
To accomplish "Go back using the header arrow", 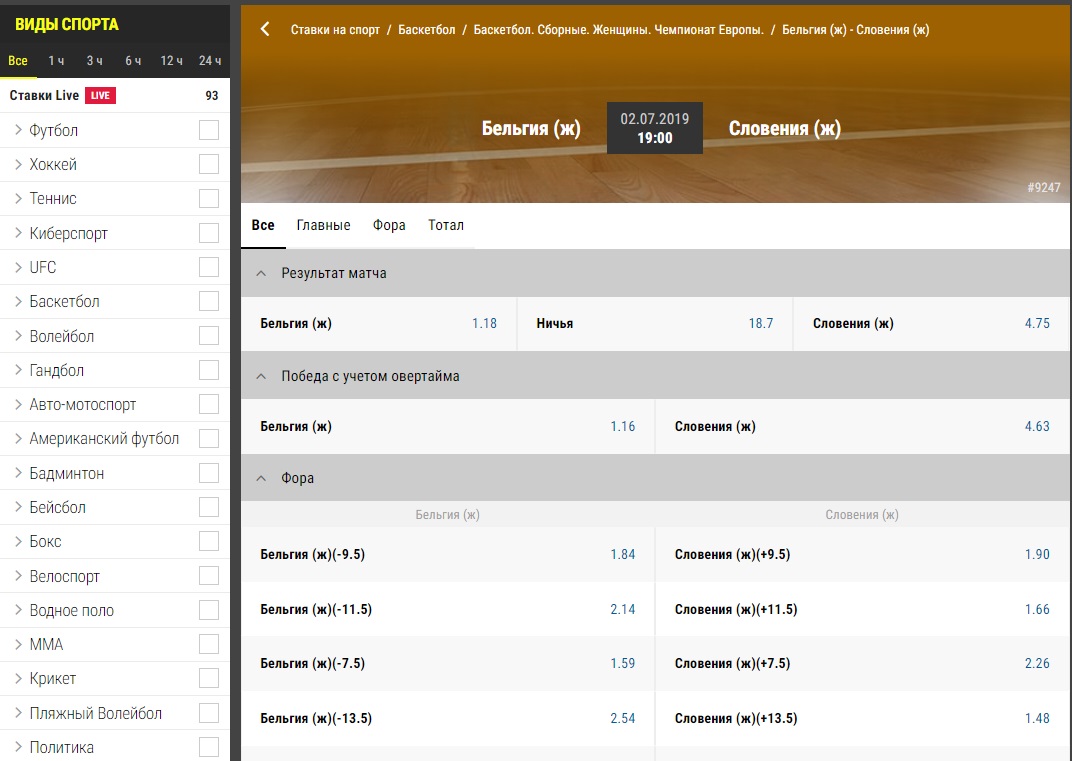I will [265, 29].
